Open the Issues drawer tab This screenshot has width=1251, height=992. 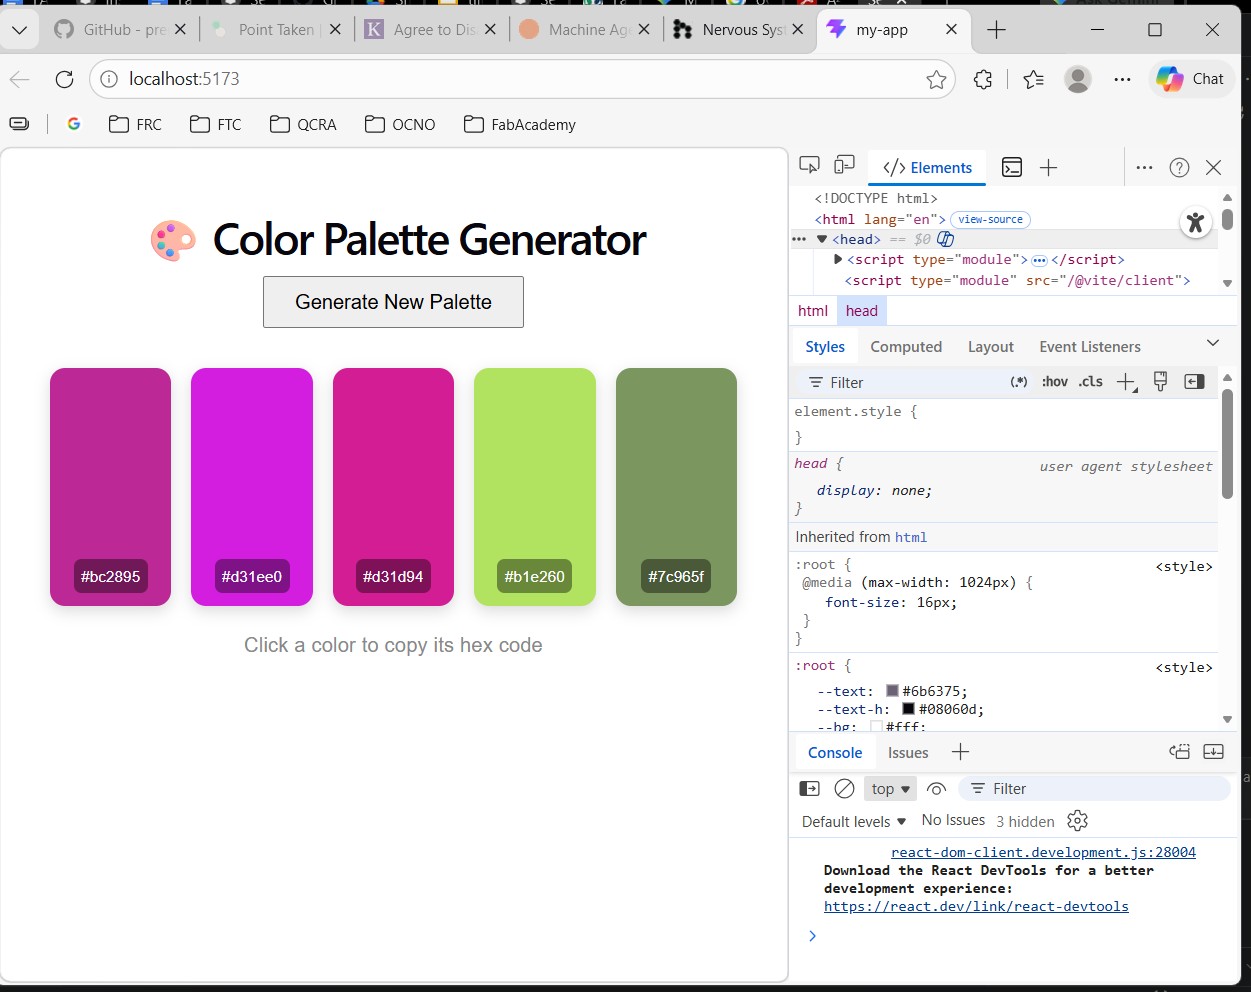coord(908,753)
